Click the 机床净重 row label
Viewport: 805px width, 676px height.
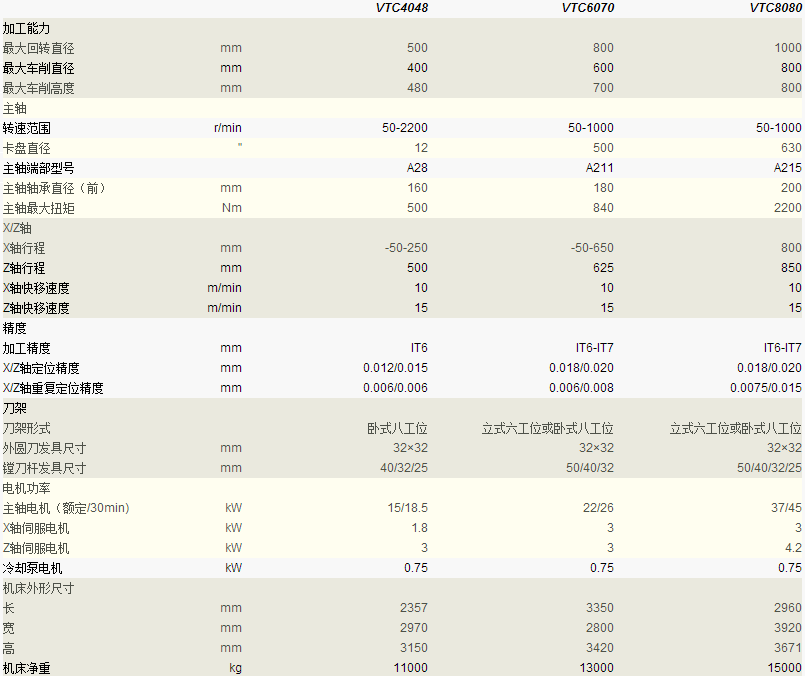[x=26, y=669]
